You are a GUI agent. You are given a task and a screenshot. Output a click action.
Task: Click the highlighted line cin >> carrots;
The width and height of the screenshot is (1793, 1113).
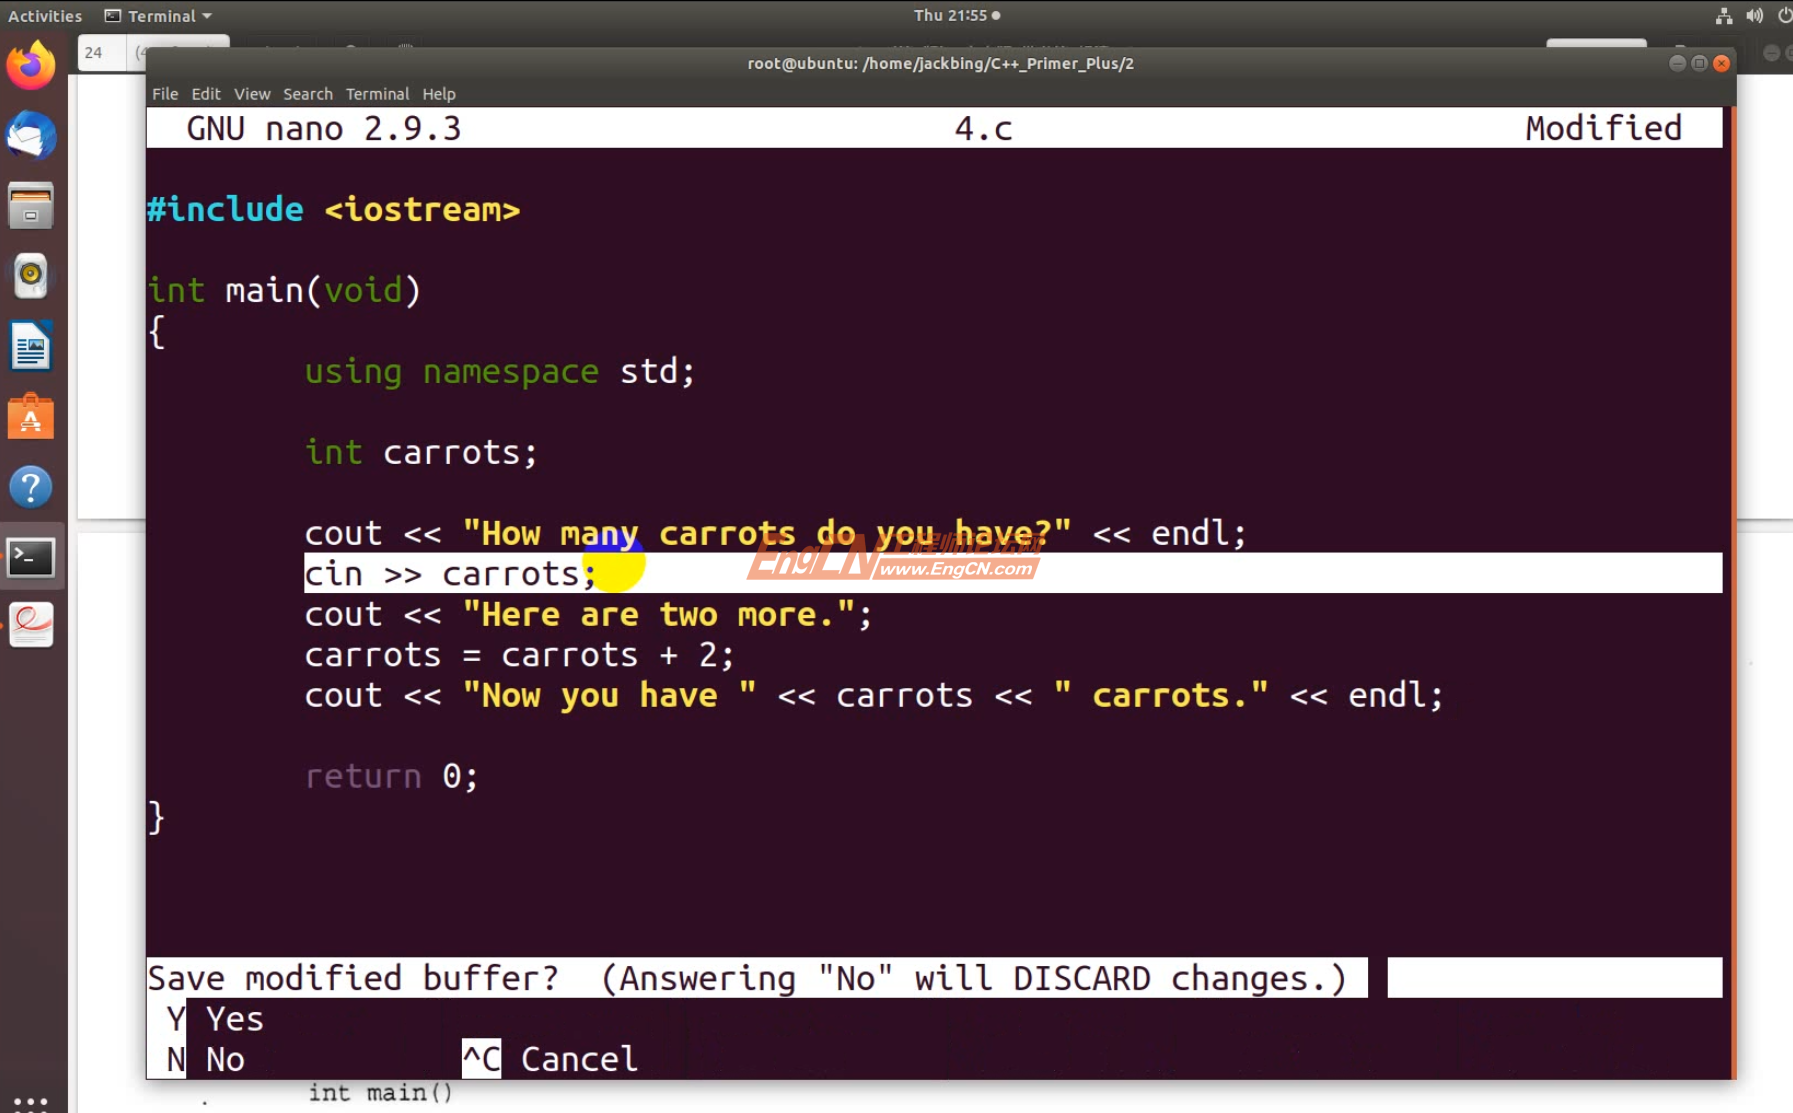pos(450,573)
